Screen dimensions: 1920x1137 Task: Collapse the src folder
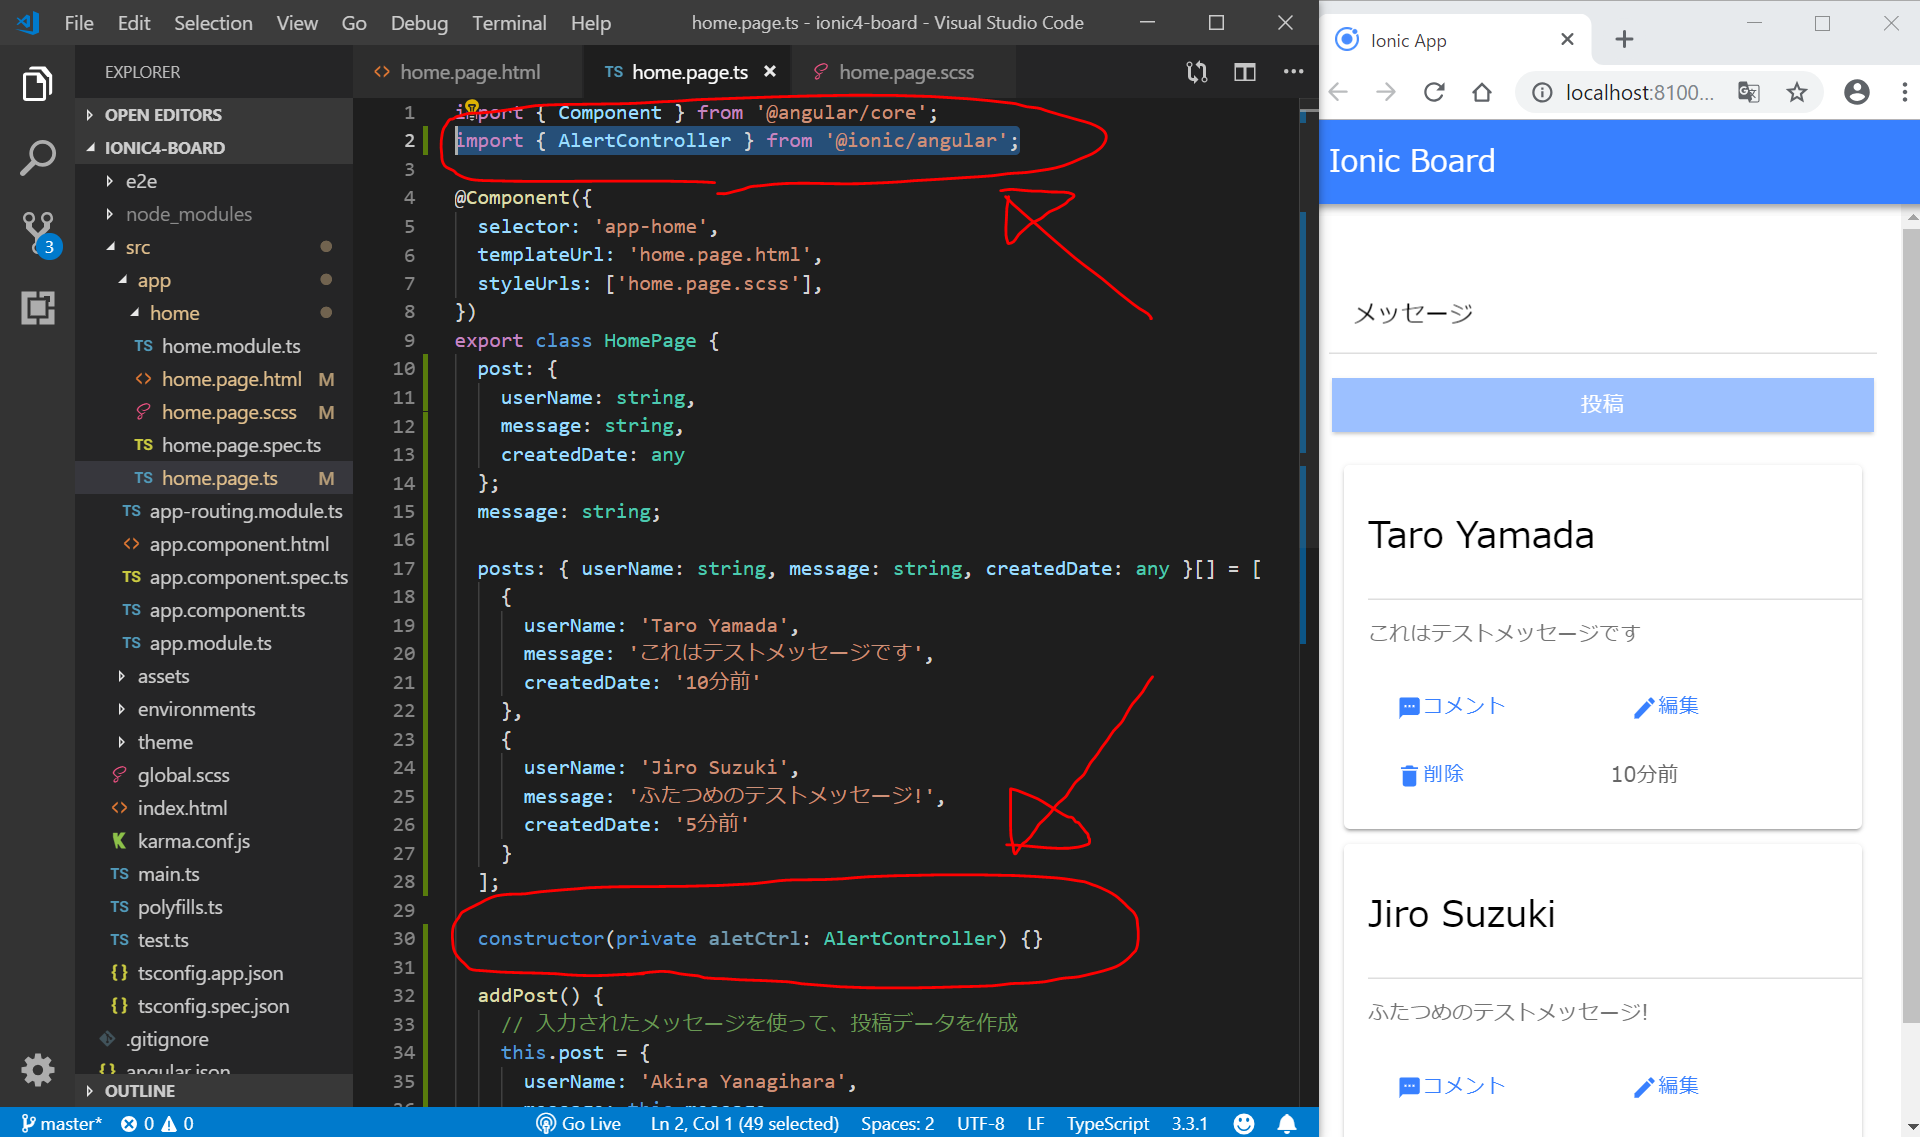[x=138, y=247]
